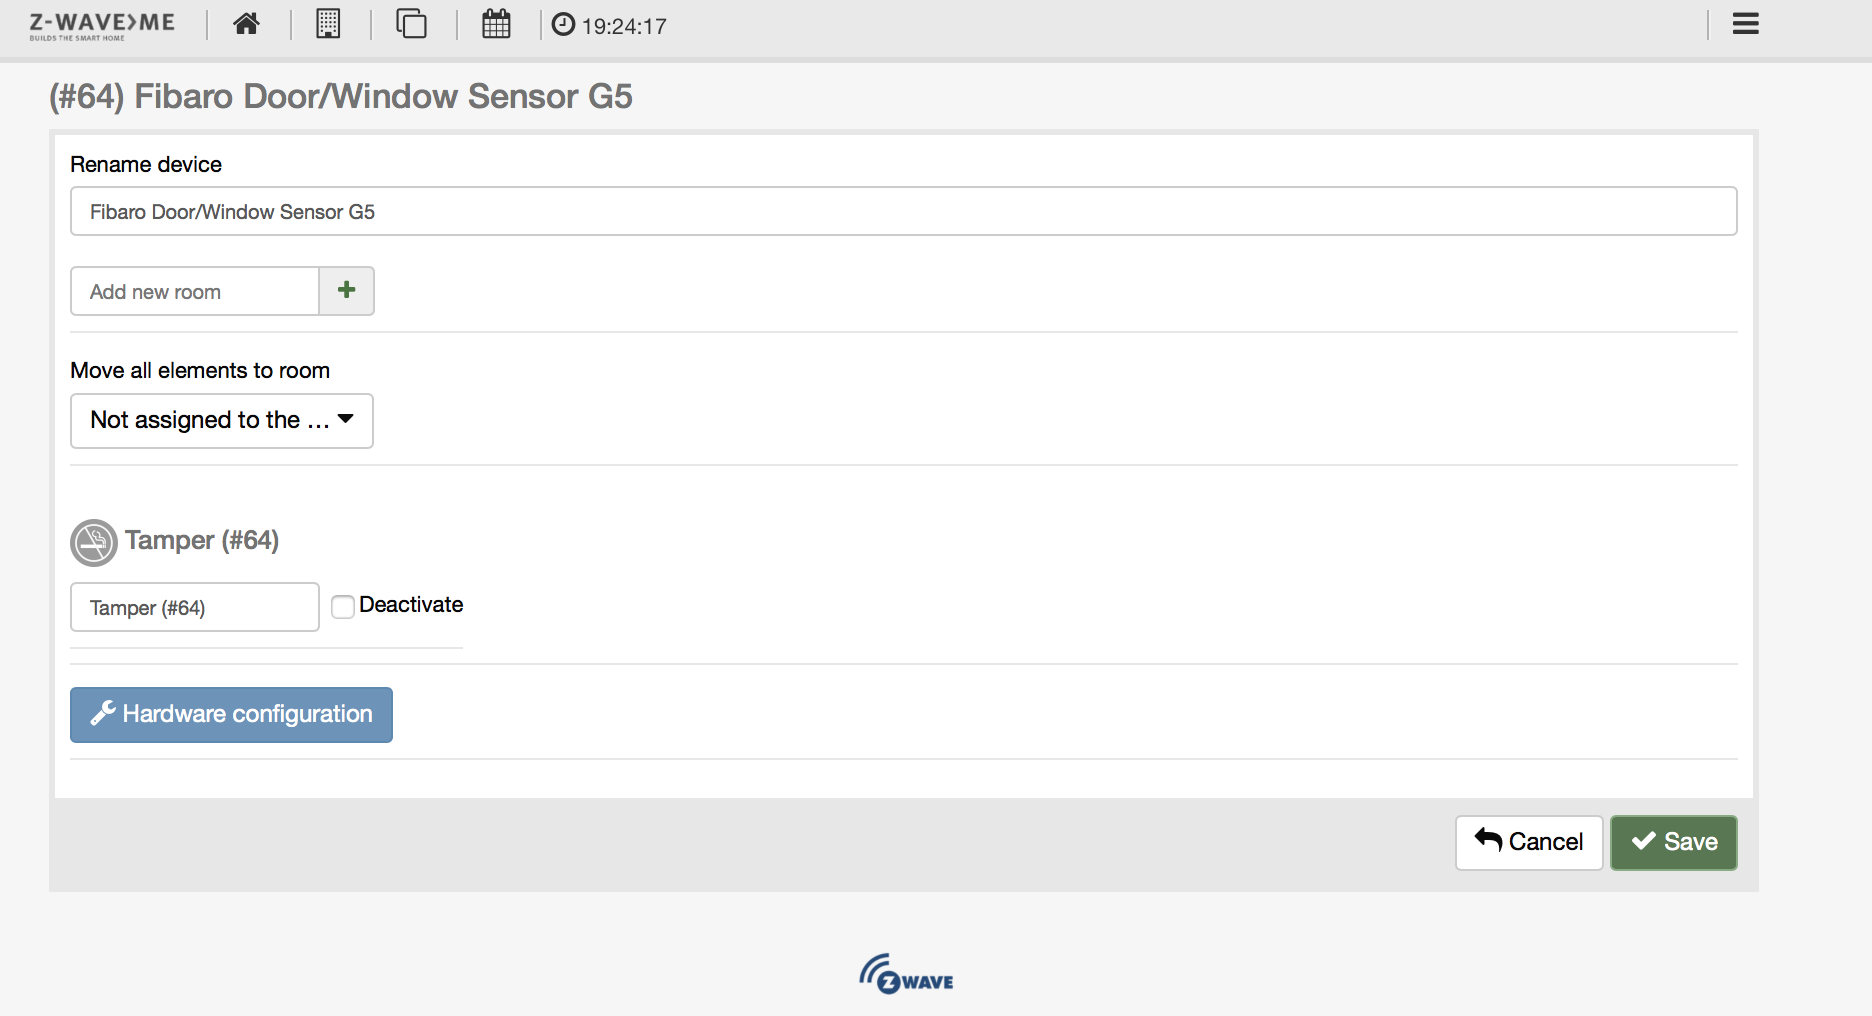Click the green plus add-room button
This screenshot has height=1016, width=1872.
(347, 291)
